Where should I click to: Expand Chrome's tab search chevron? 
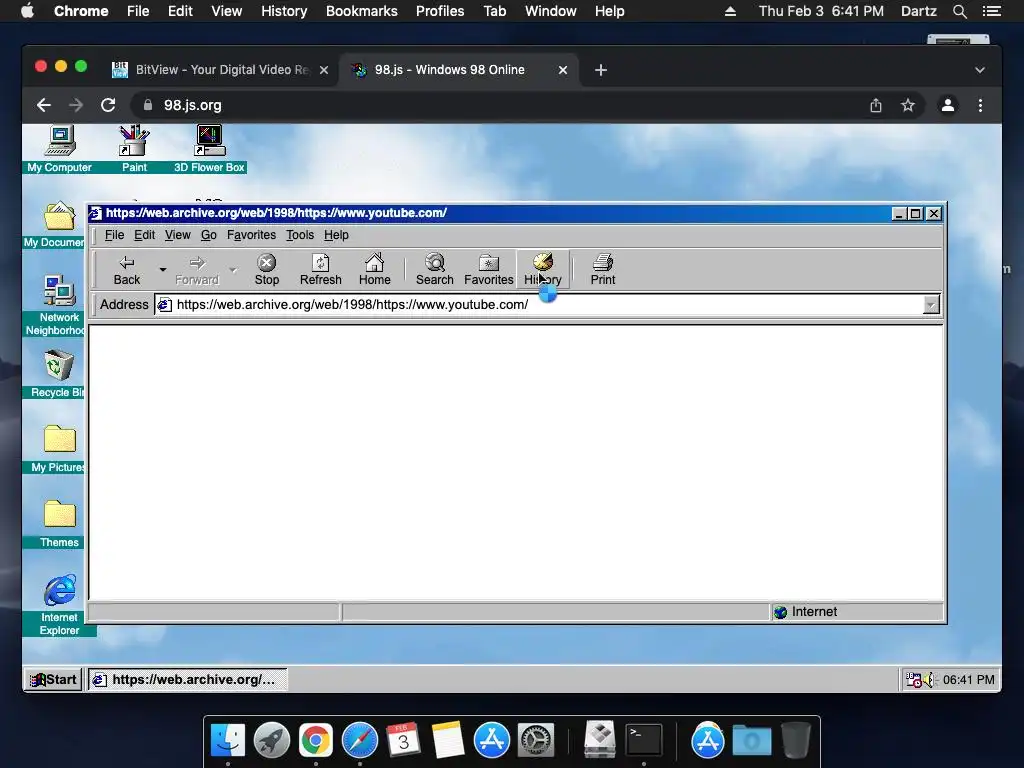(x=980, y=70)
